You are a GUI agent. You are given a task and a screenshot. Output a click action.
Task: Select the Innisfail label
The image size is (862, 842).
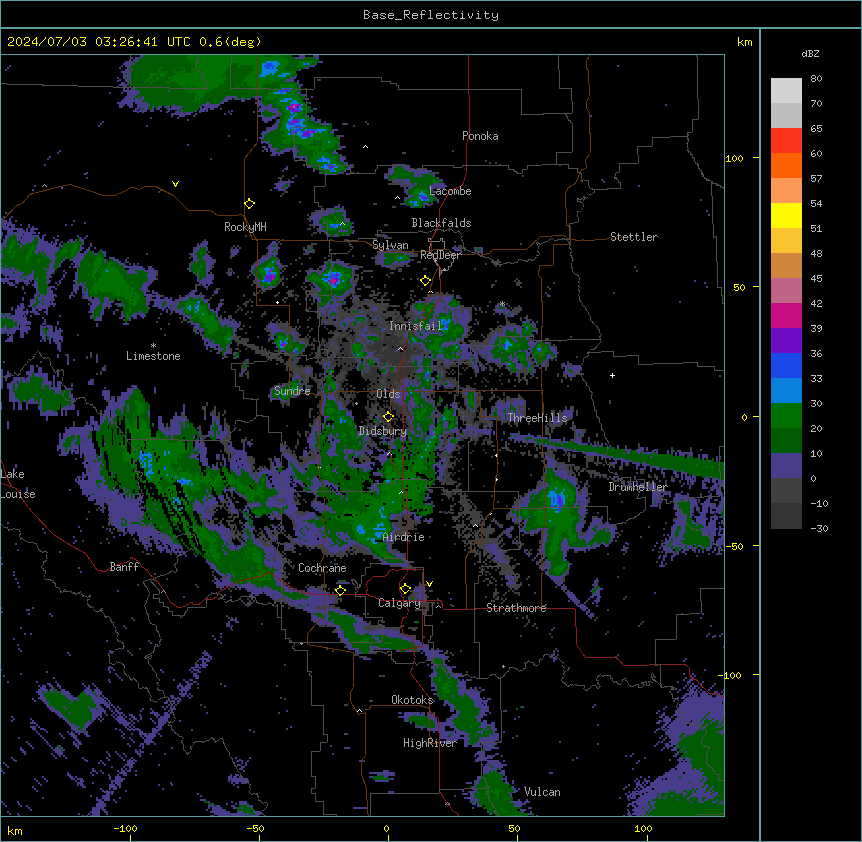click(x=416, y=326)
